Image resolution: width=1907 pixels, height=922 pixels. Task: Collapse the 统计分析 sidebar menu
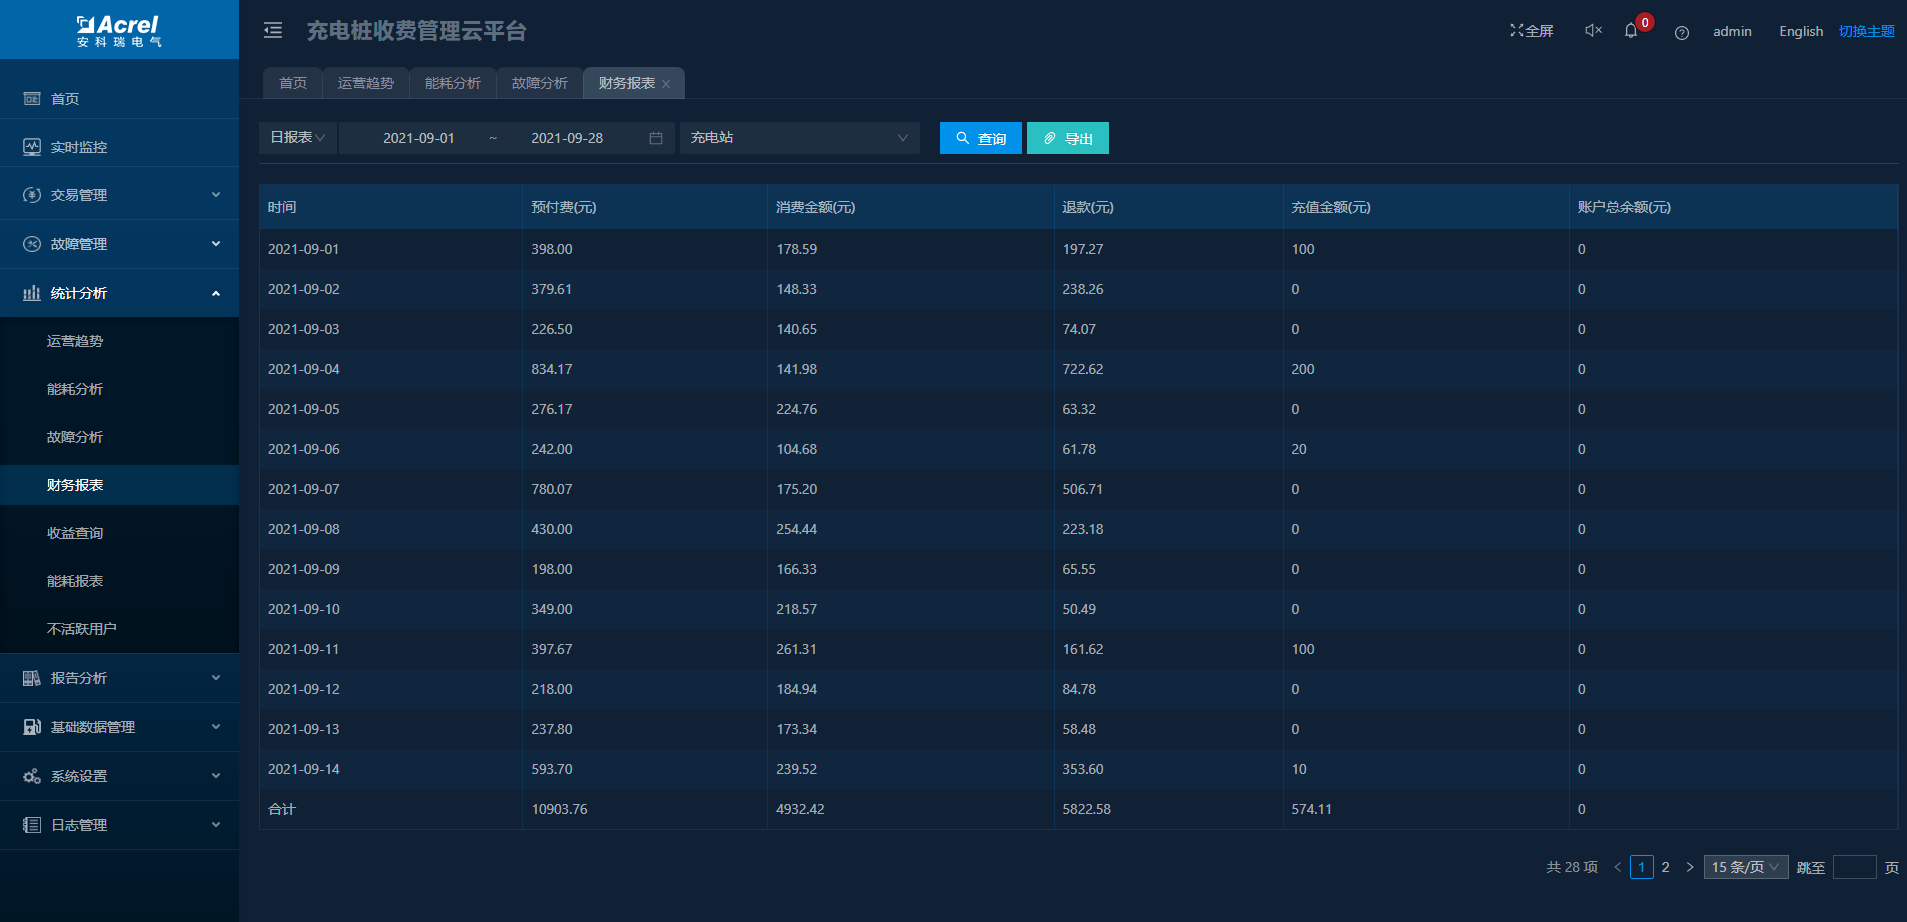[215, 293]
